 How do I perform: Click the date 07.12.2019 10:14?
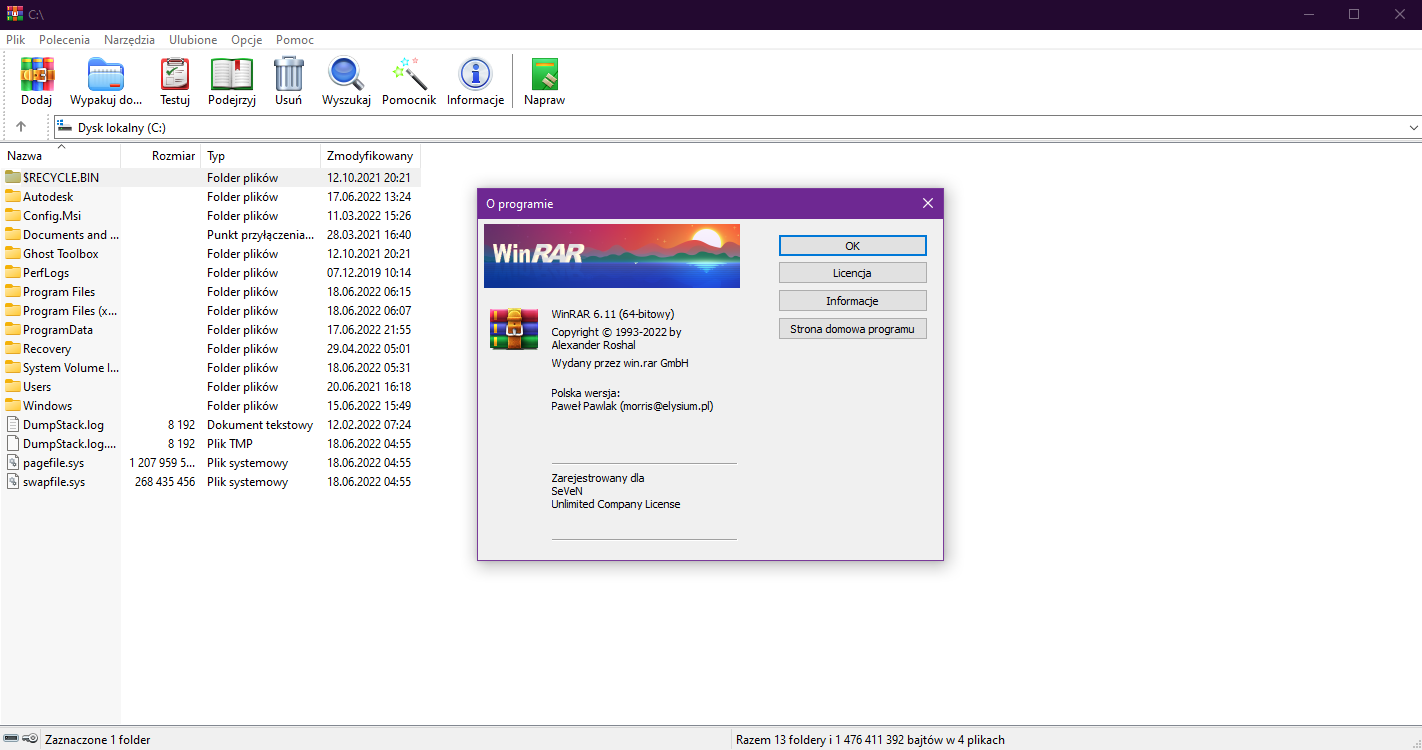pos(369,273)
